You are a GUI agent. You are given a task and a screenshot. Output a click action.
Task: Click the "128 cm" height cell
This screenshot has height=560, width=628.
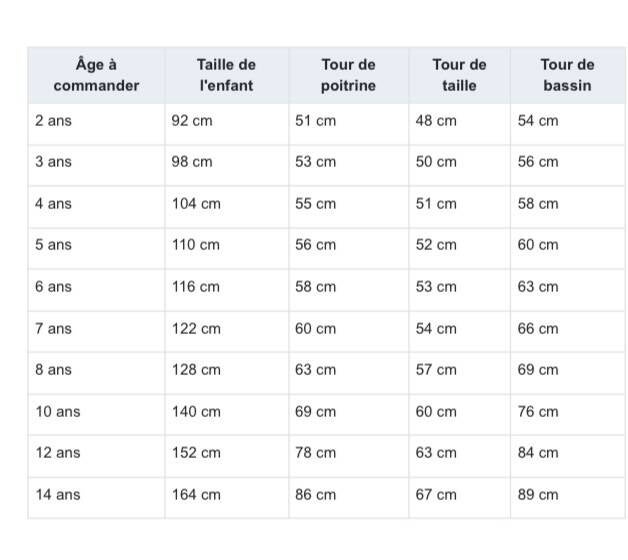(196, 370)
